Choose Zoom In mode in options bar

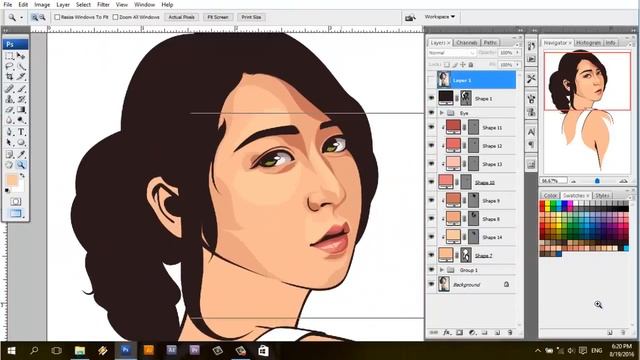tap(34, 17)
